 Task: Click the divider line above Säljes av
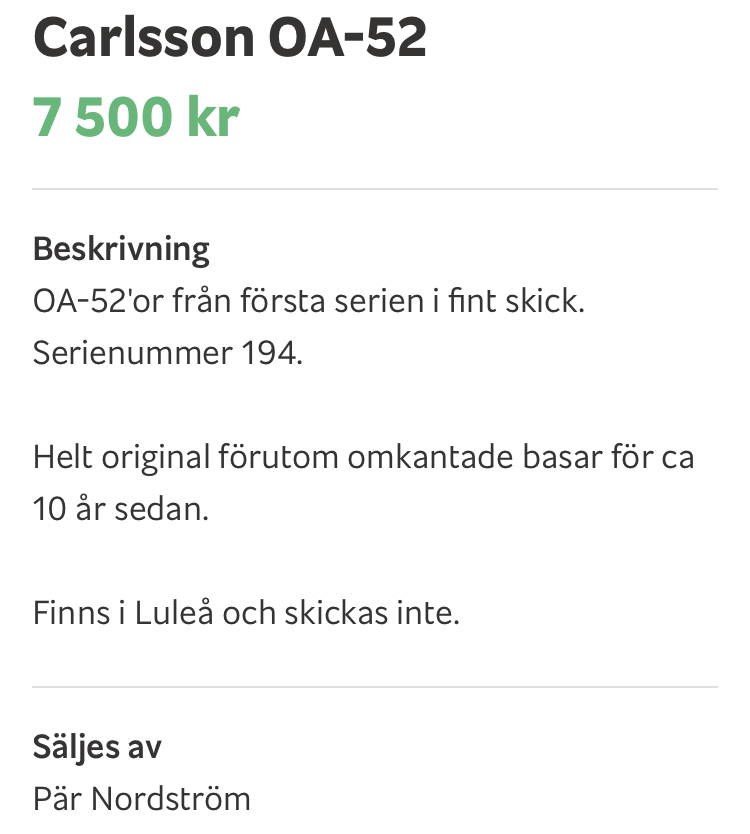(375, 687)
